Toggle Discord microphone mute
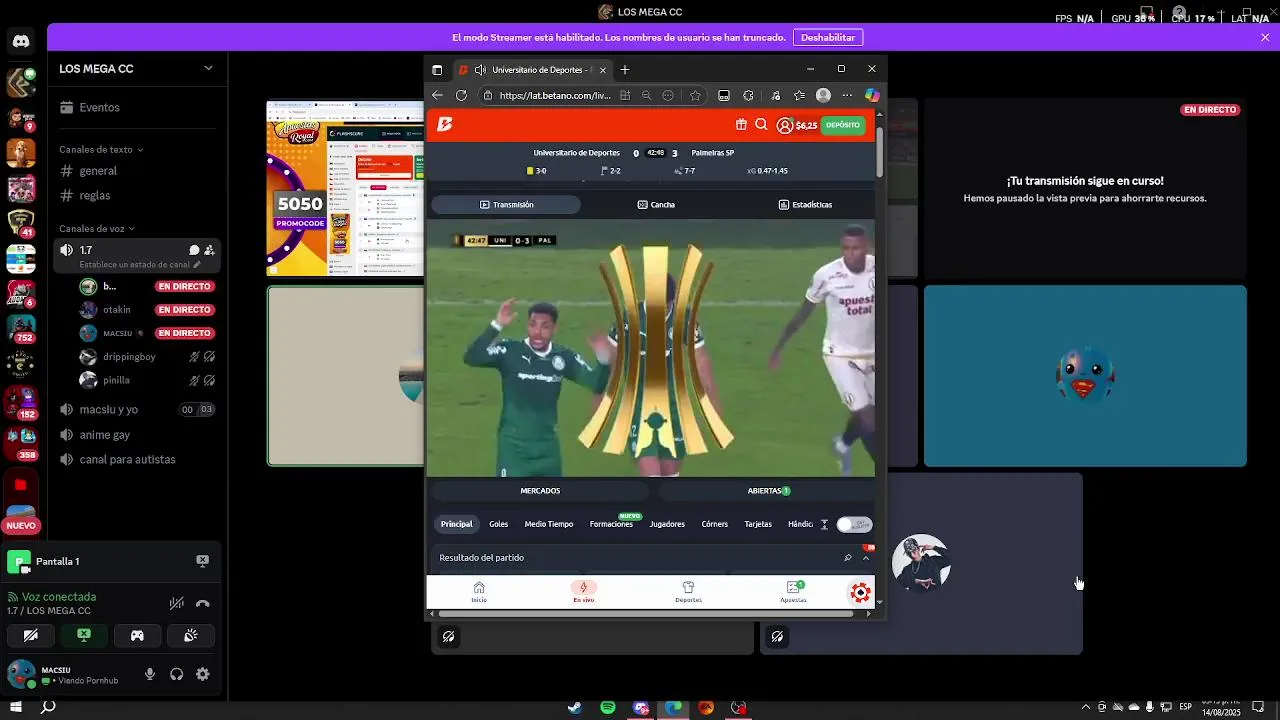1280x720 pixels. coord(150,674)
